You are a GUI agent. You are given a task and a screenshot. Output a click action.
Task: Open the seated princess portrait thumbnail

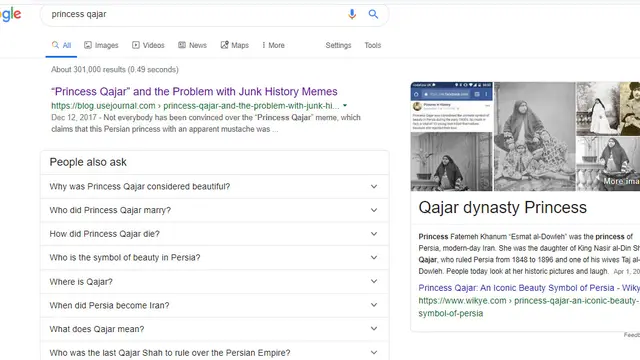click(x=535, y=136)
